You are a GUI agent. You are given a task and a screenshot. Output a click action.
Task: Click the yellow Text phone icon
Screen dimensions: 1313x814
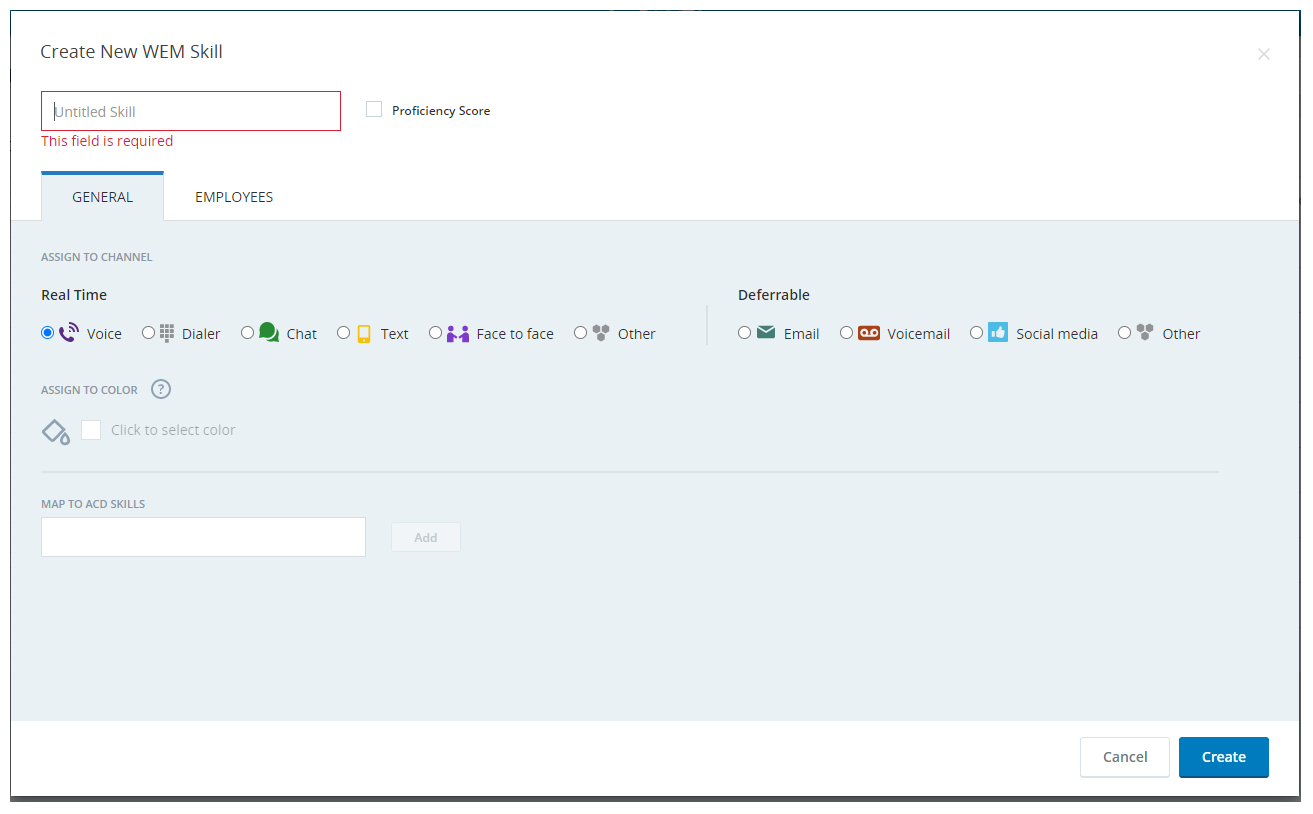click(x=364, y=334)
